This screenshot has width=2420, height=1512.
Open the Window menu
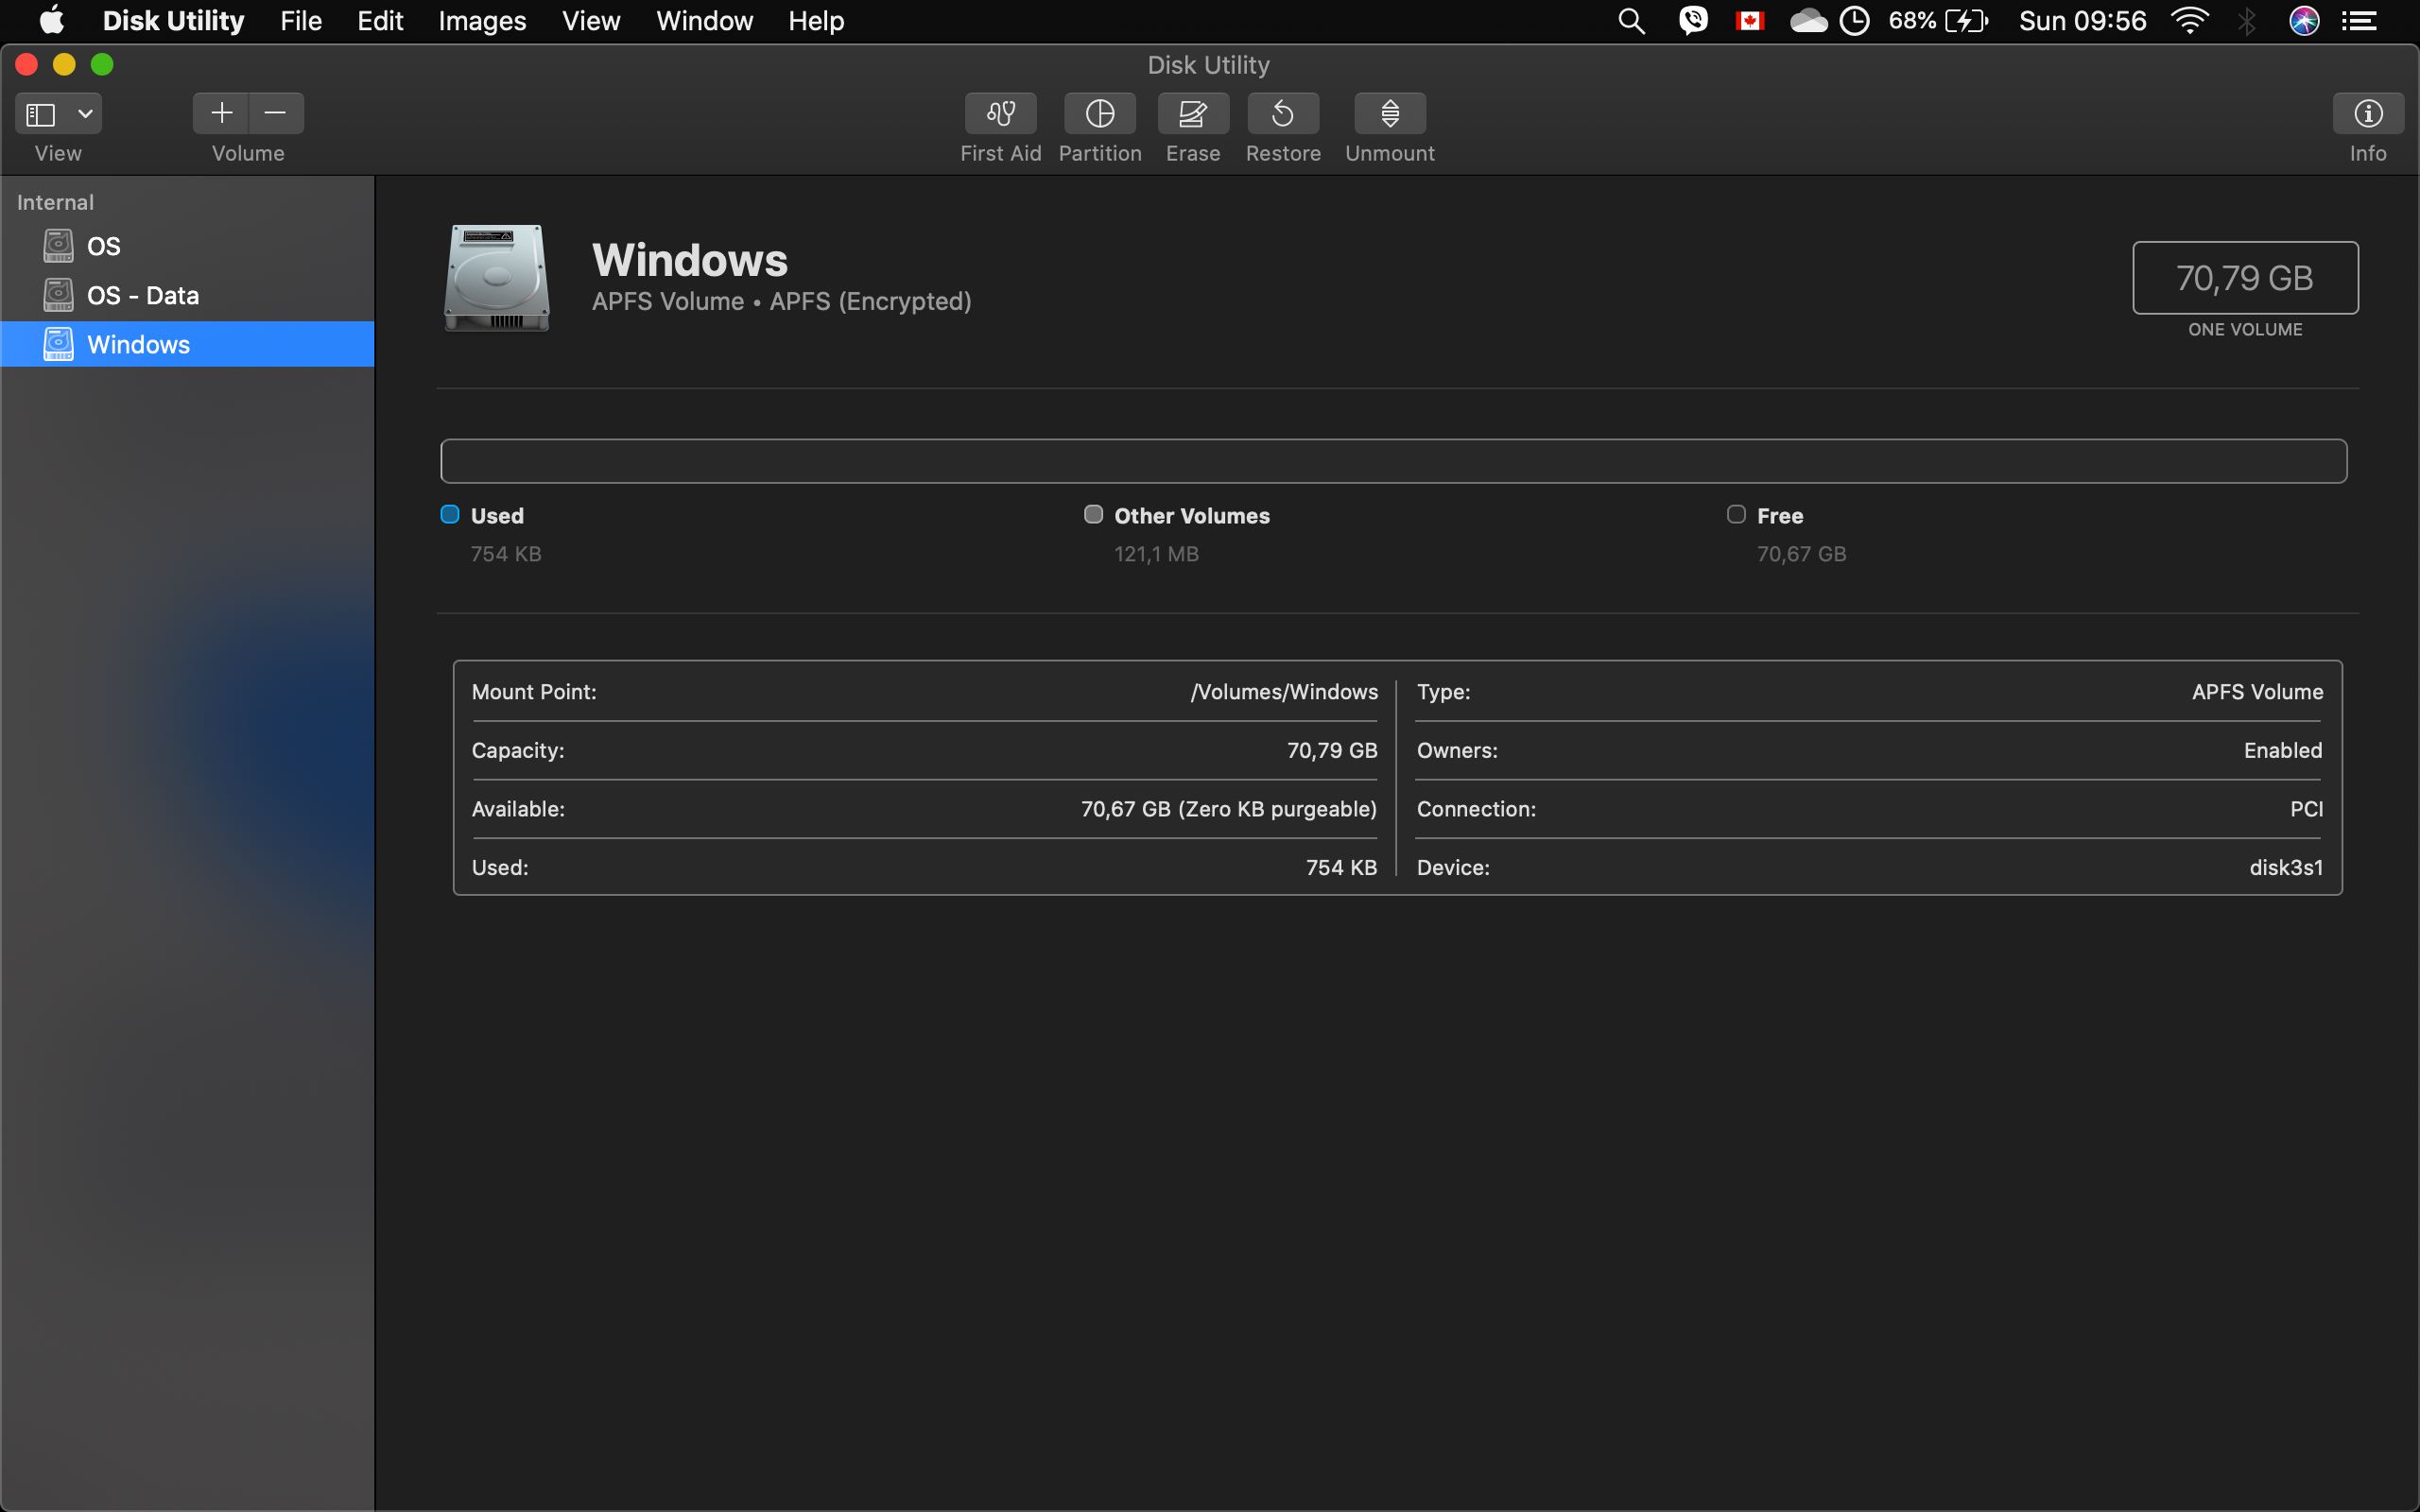click(x=703, y=20)
